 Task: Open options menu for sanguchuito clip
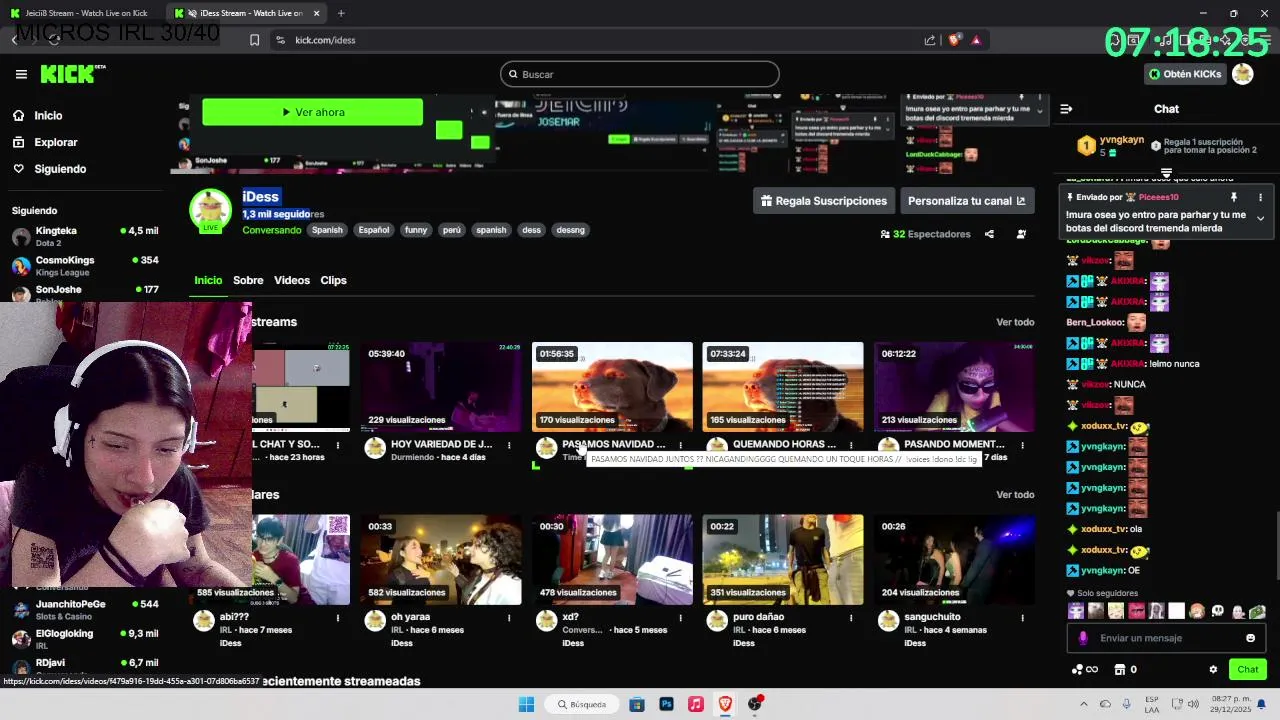click(1022, 618)
